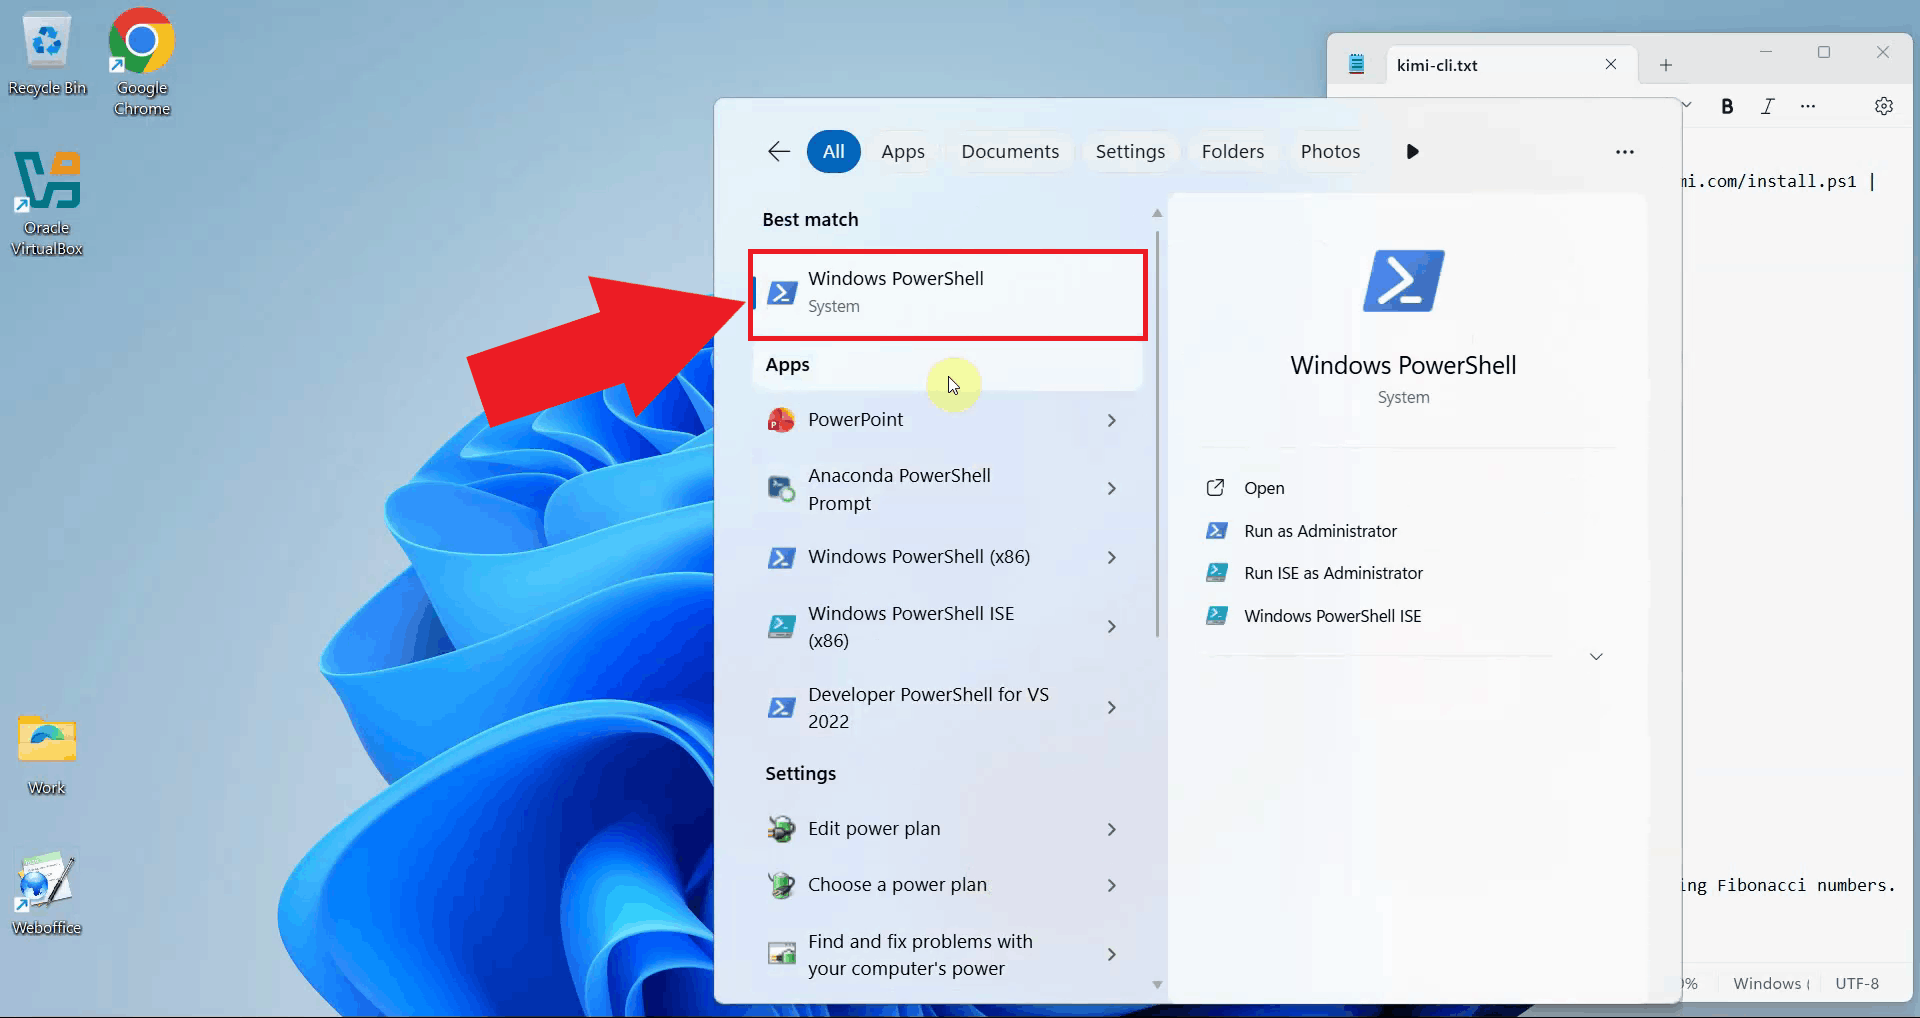
Task: Toggle bold formatting in Notepad
Action: pos(1727,106)
